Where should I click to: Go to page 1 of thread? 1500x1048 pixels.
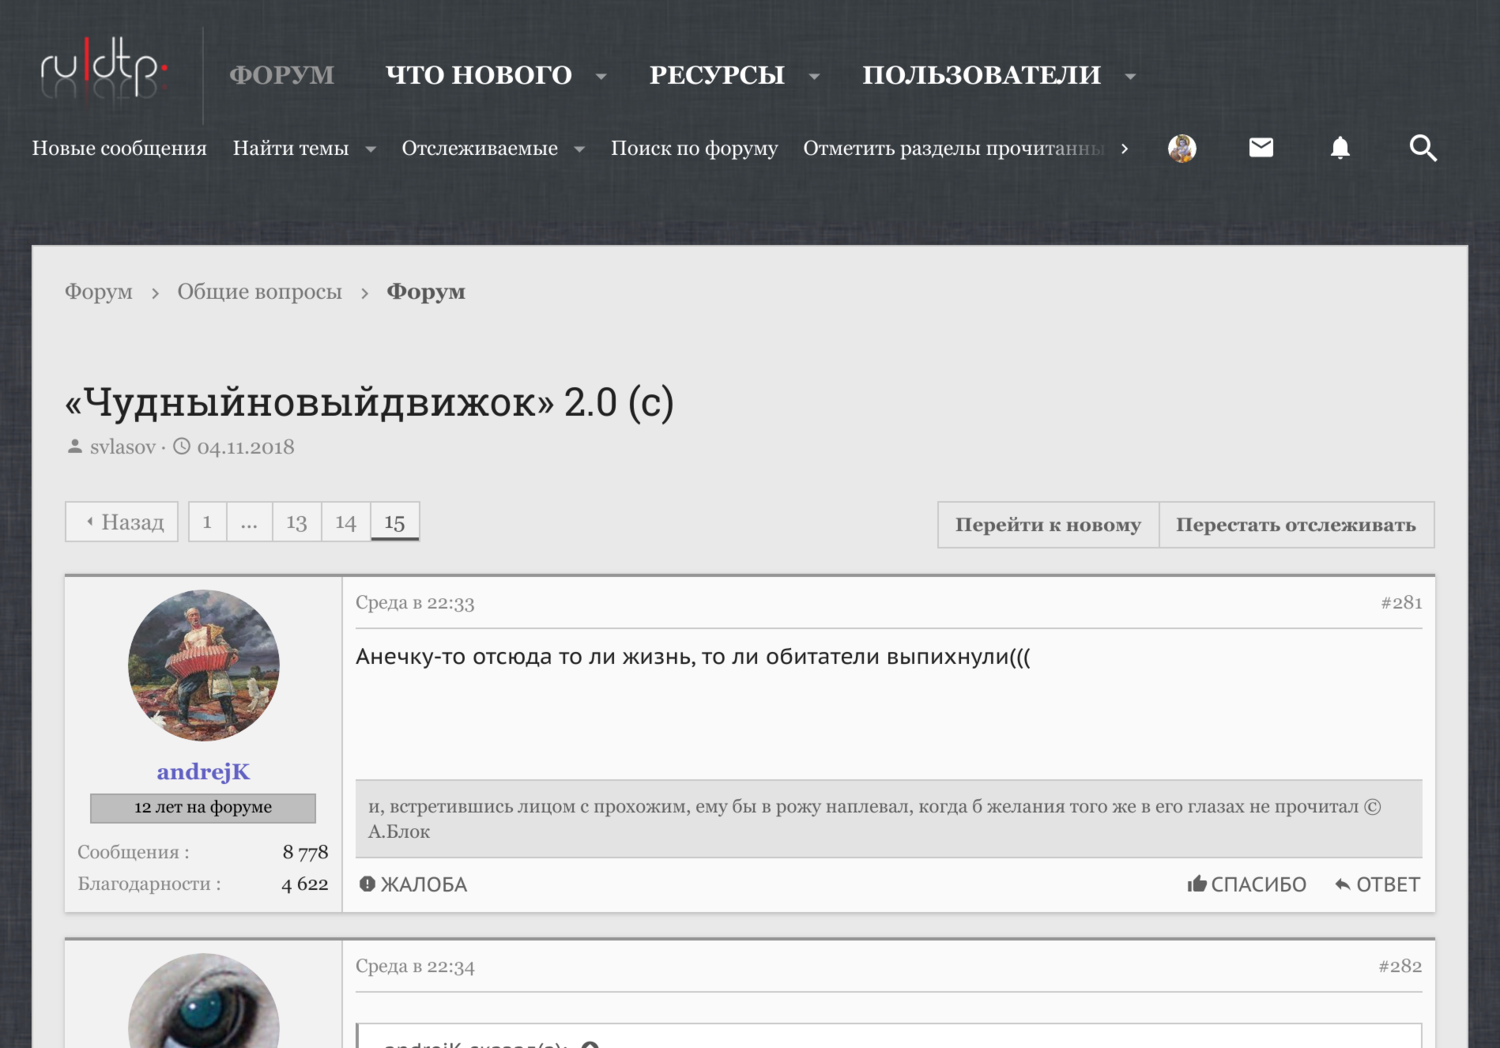click(x=207, y=522)
